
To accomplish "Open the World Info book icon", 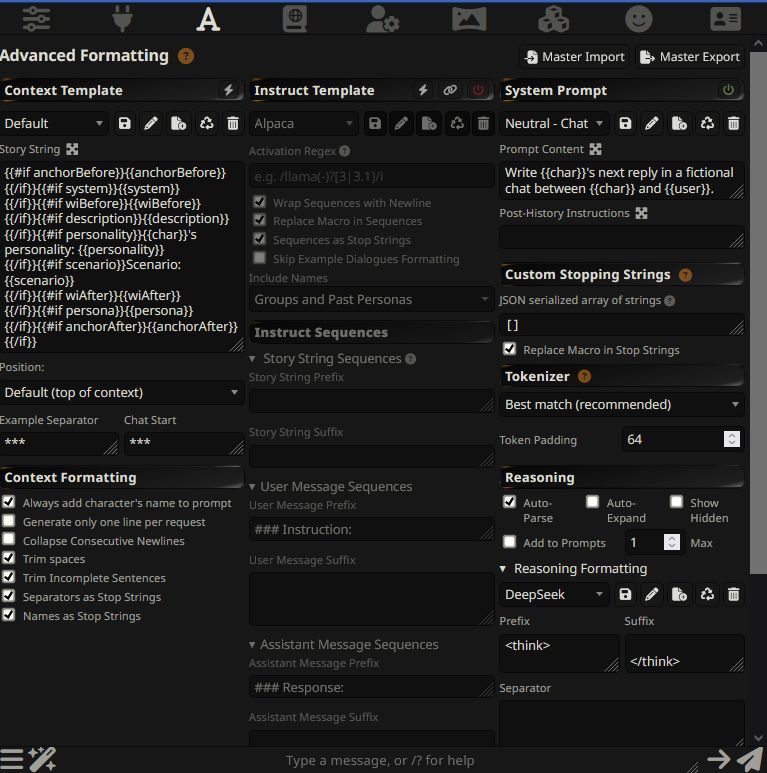I will 294,18.
